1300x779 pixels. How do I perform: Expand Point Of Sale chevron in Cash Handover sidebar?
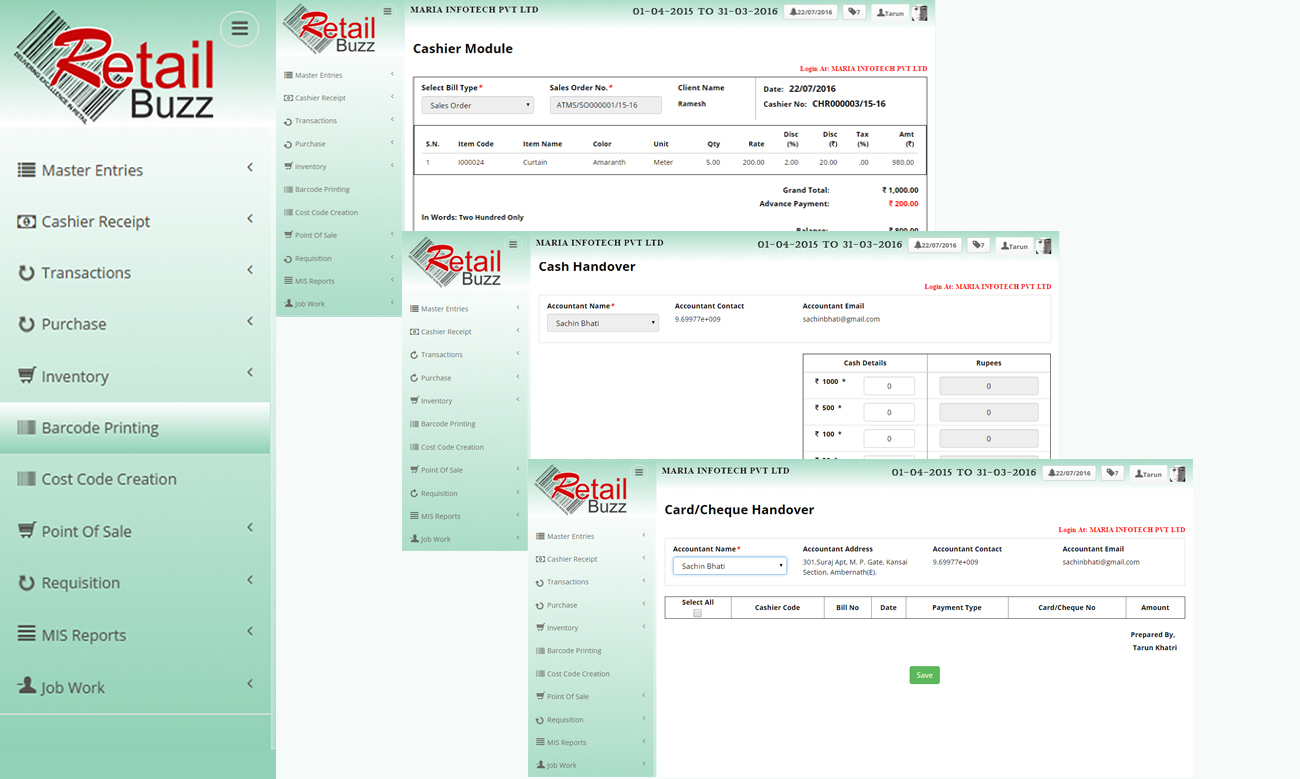pos(518,469)
